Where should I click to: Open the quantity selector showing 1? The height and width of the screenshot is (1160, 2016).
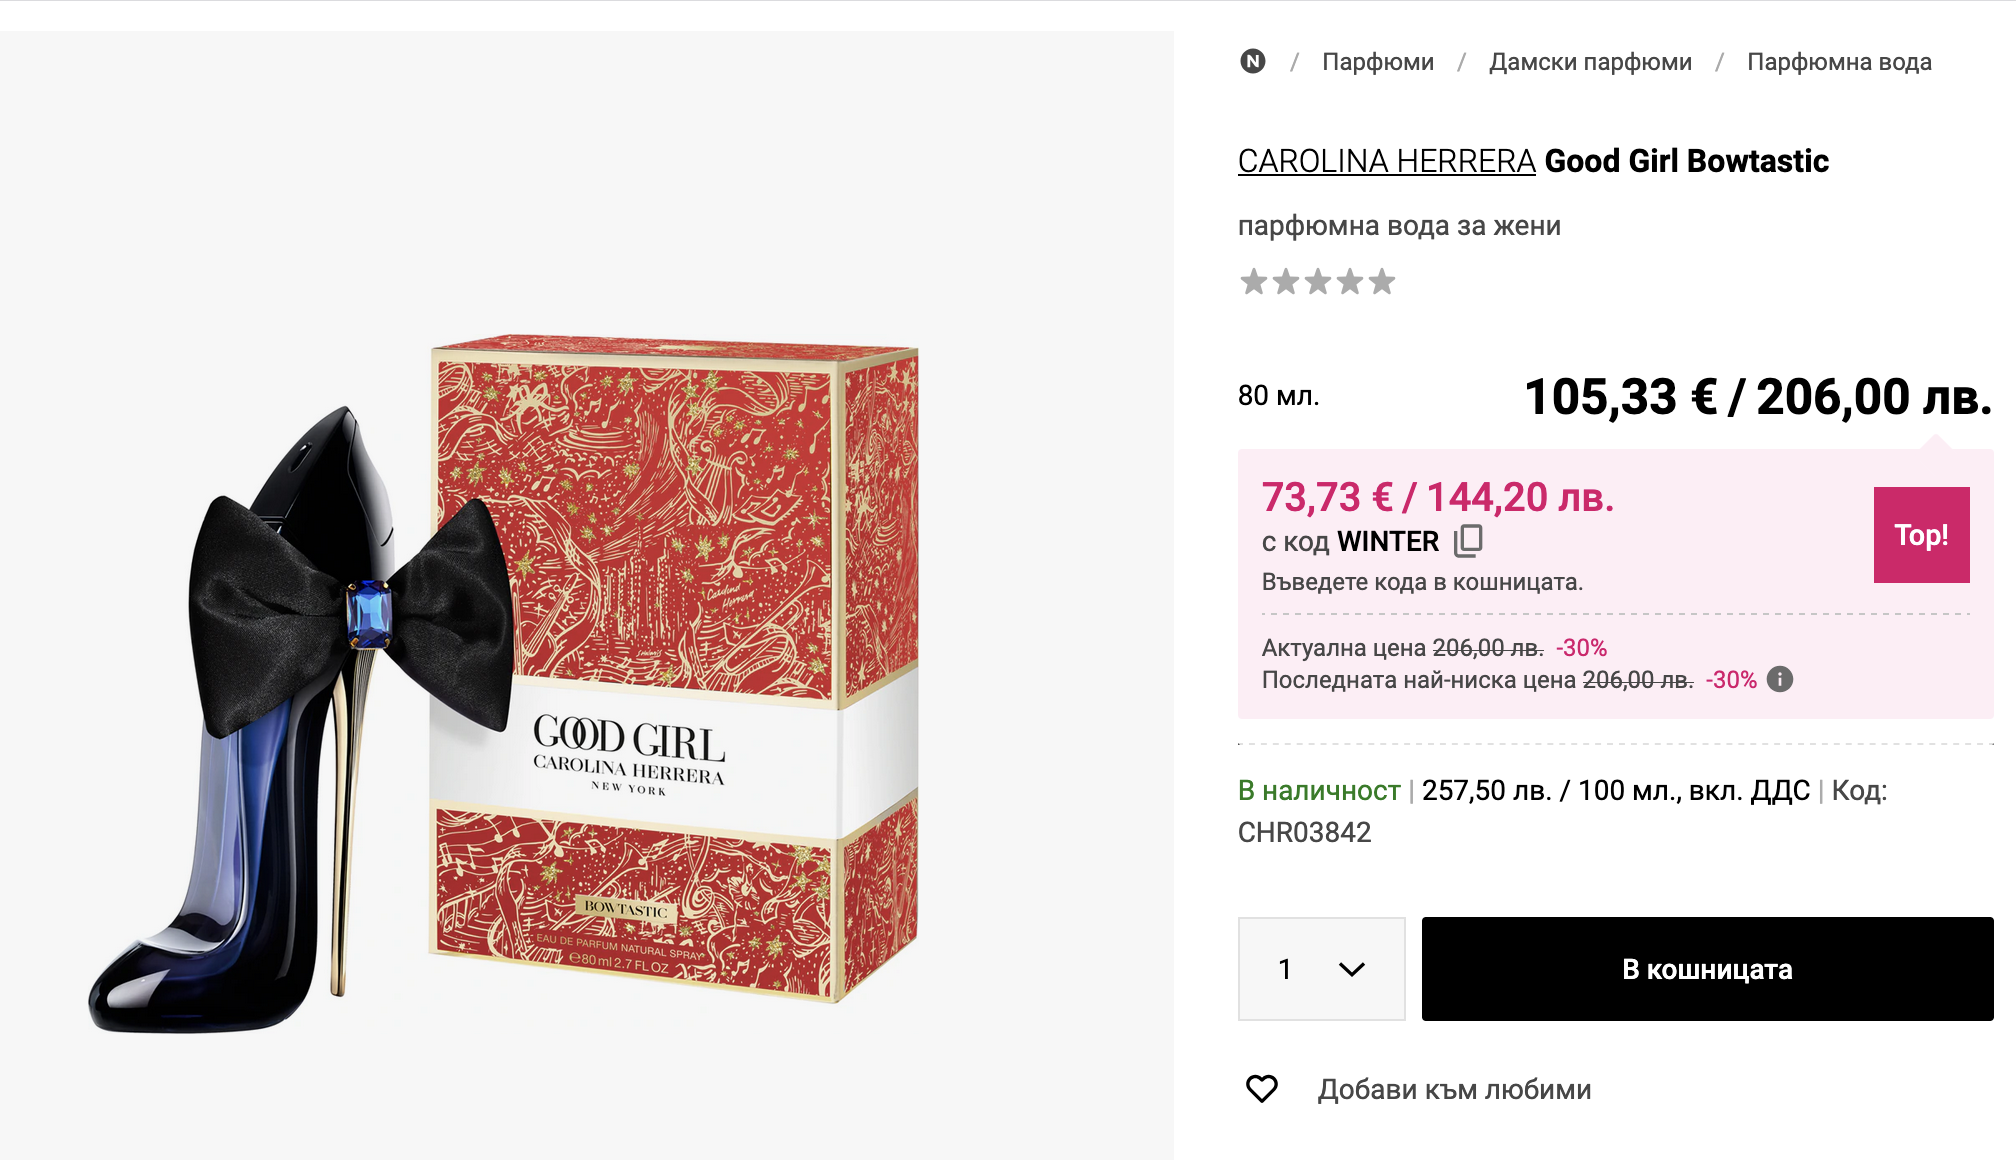(x=1322, y=969)
